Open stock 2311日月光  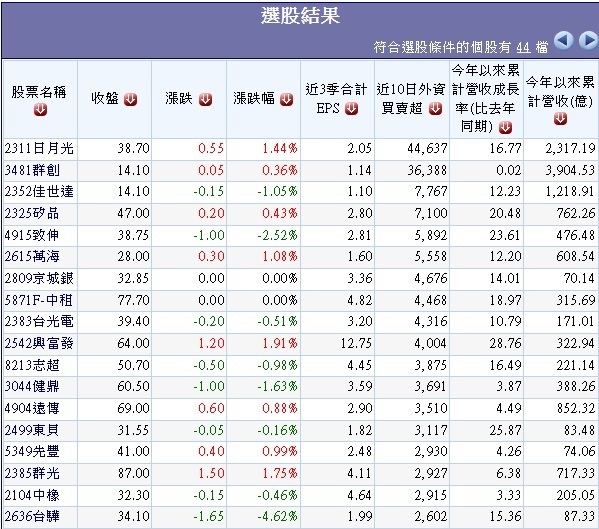pyautogui.click(x=39, y=148)
